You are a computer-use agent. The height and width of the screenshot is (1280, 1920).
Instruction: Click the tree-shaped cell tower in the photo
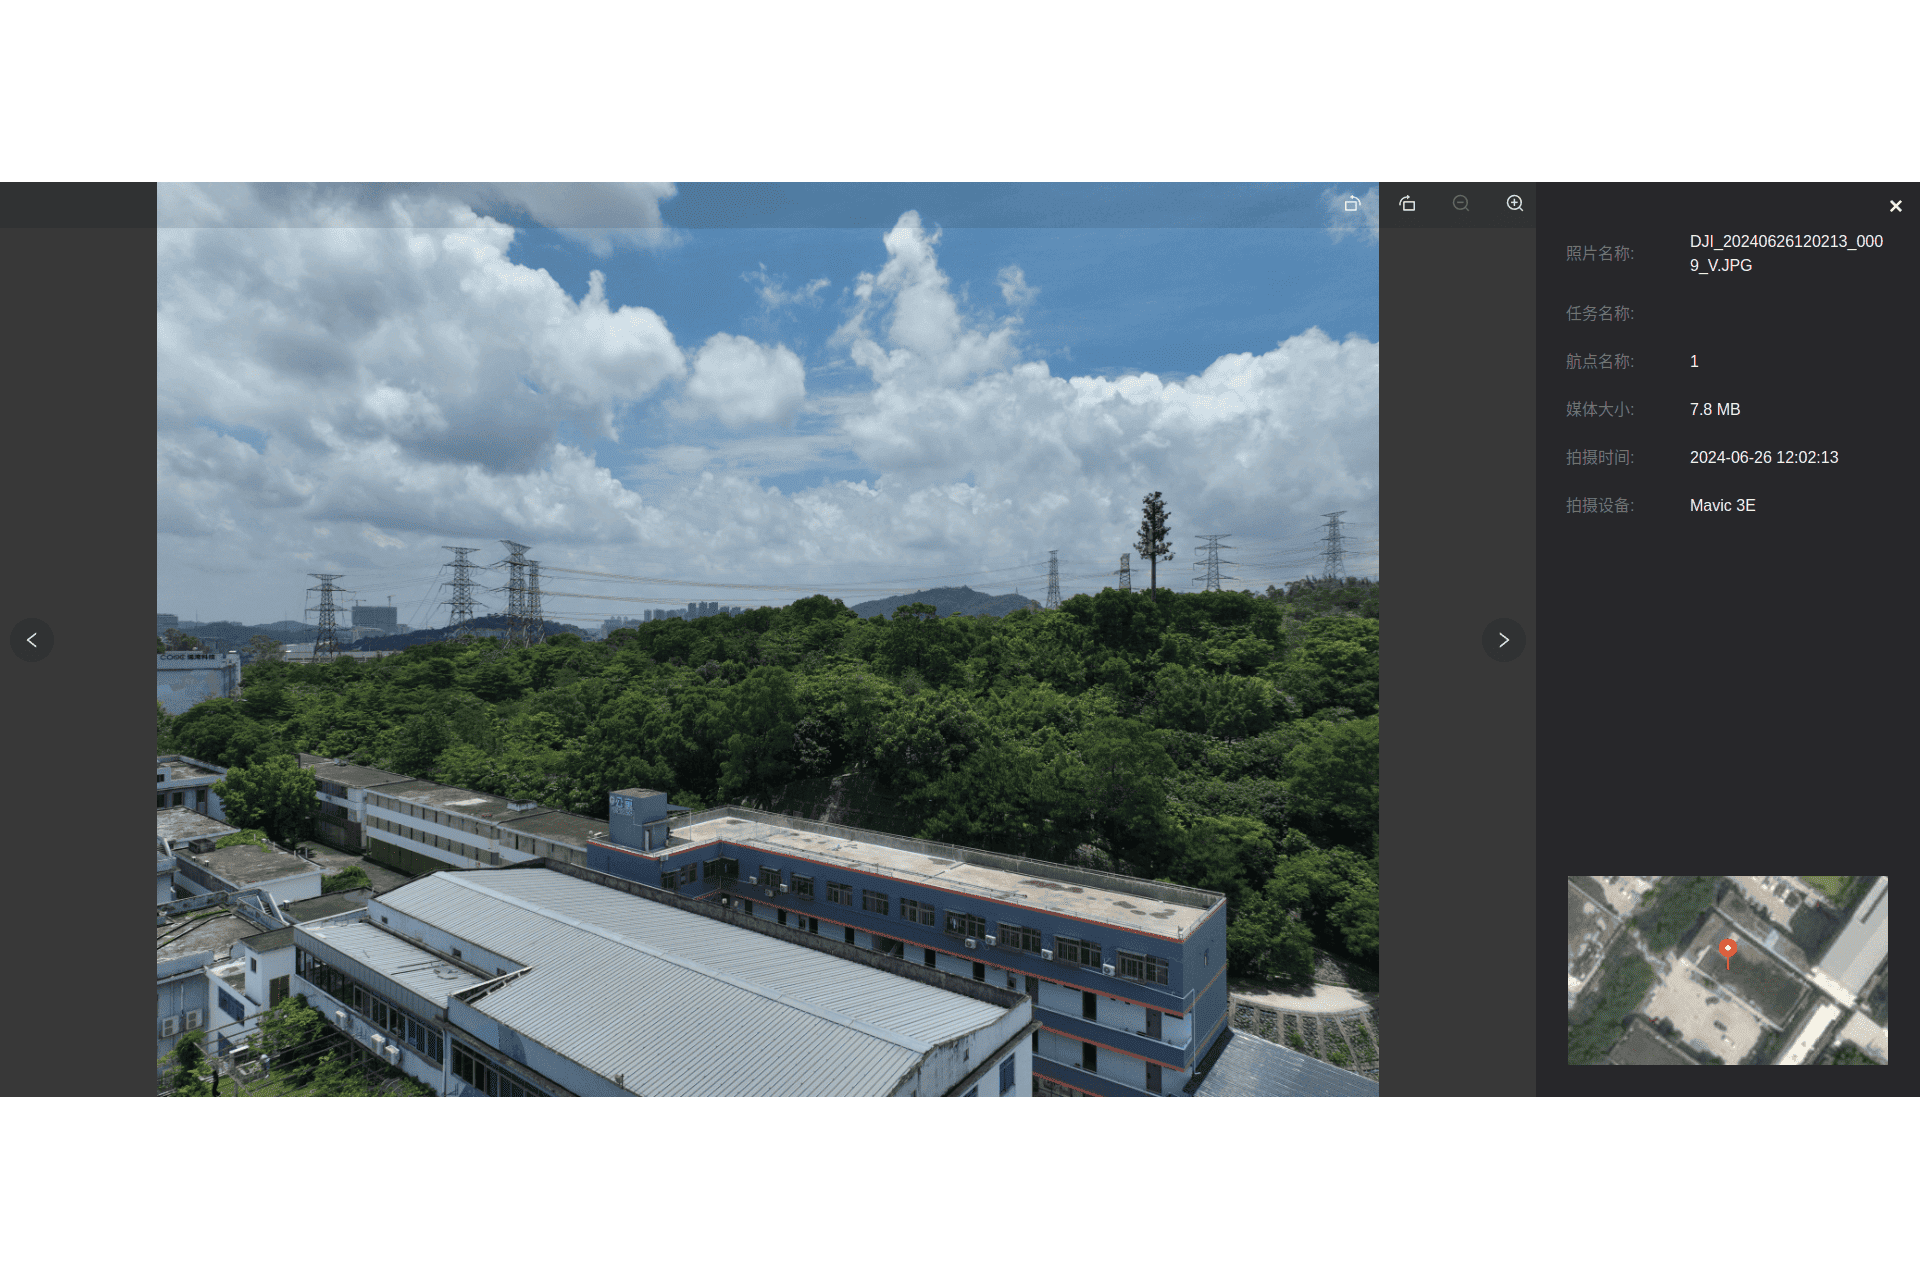[1154, 540]
